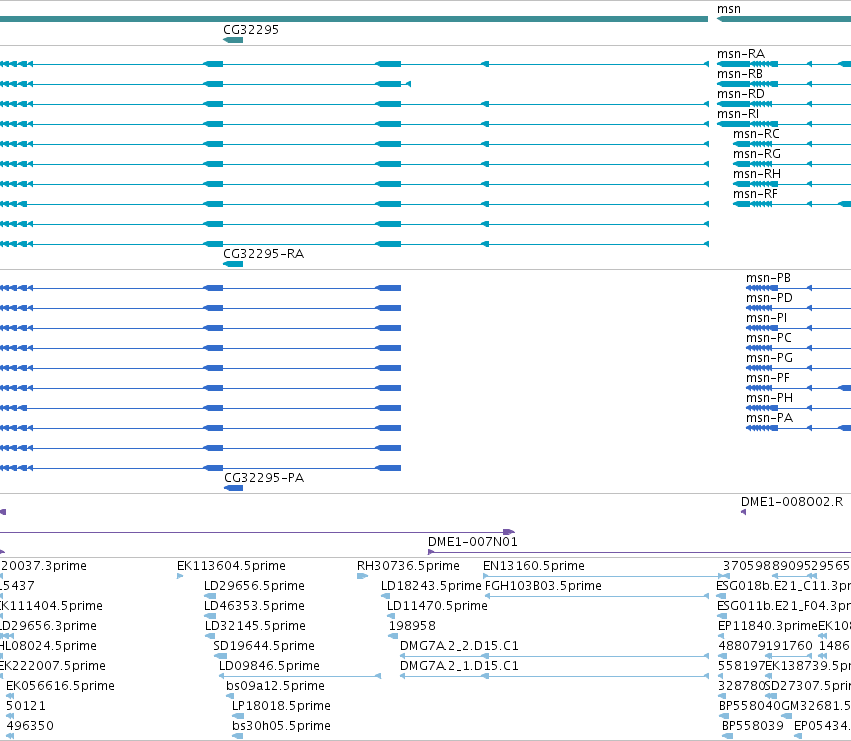Select the RH30736.5prime EST label
This screenshot has height=741, width=851.
[x=408, y=566]
